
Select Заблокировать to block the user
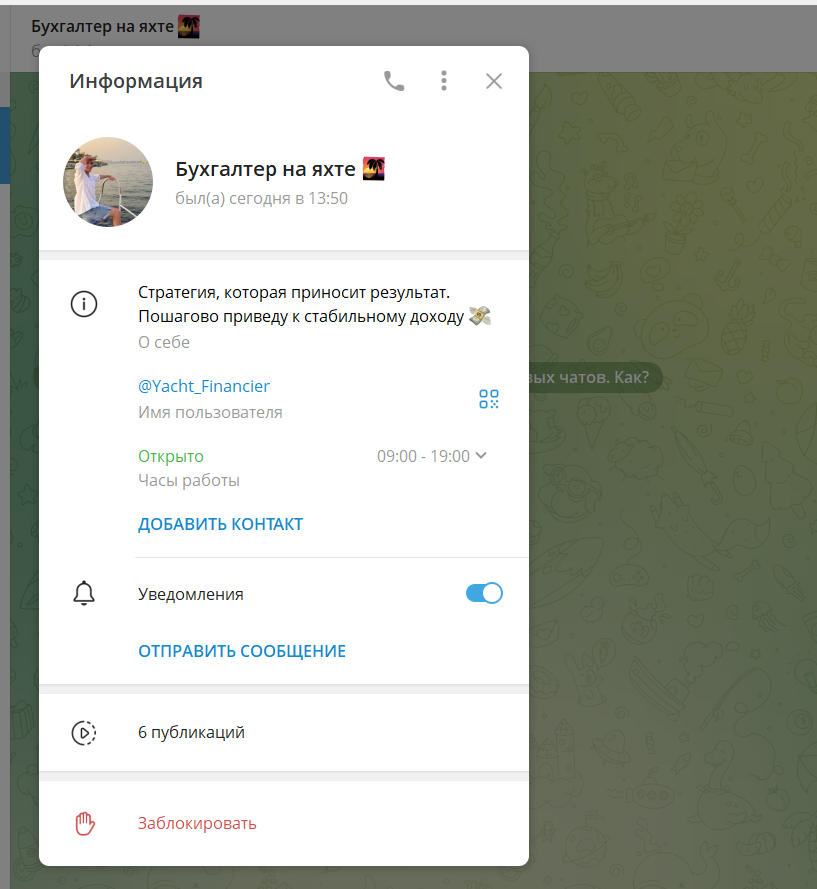(196, 823)
